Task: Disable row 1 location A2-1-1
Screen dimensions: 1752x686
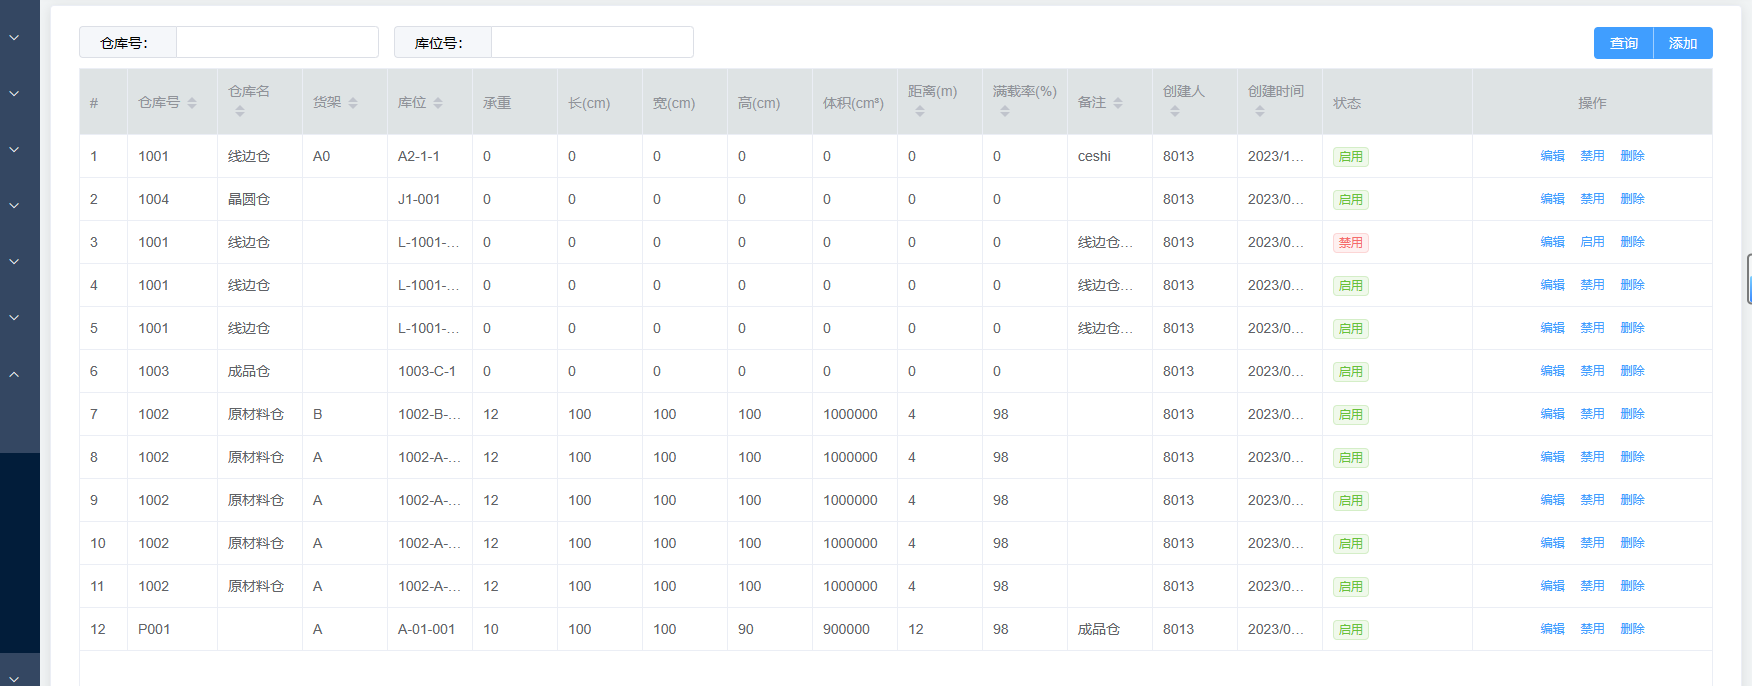Action: click(x=1592, y=156)
